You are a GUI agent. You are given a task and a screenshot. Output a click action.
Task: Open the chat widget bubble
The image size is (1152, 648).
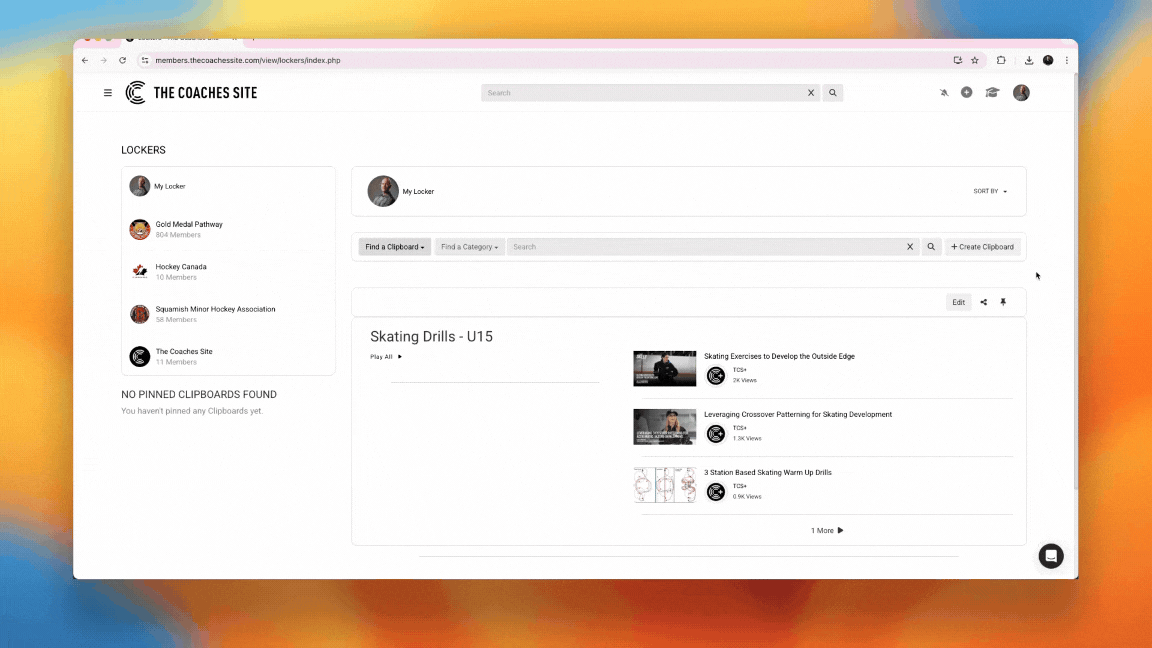pyautogui.click(x=1050, y=556)
